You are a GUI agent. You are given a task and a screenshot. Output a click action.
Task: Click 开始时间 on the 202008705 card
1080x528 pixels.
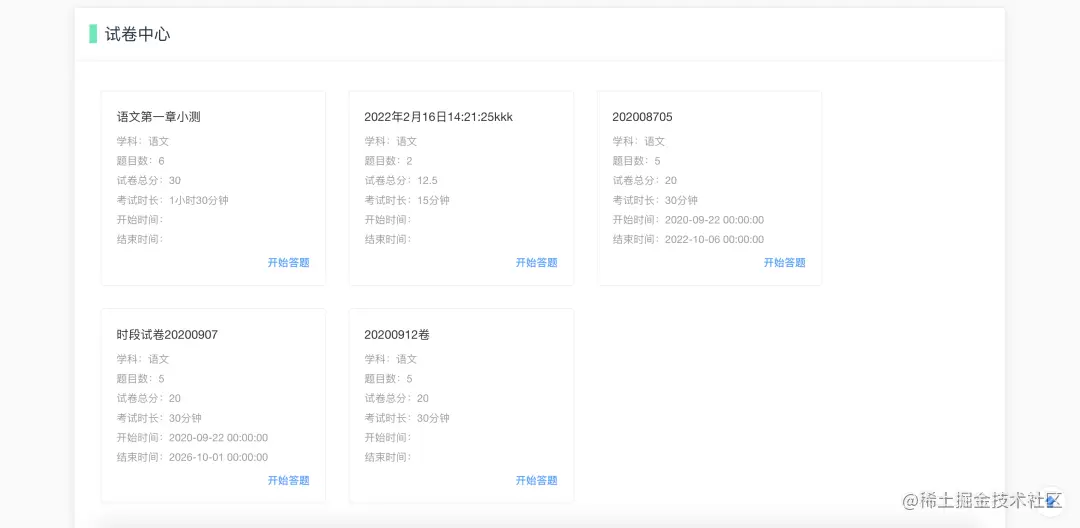coord(688,220)
